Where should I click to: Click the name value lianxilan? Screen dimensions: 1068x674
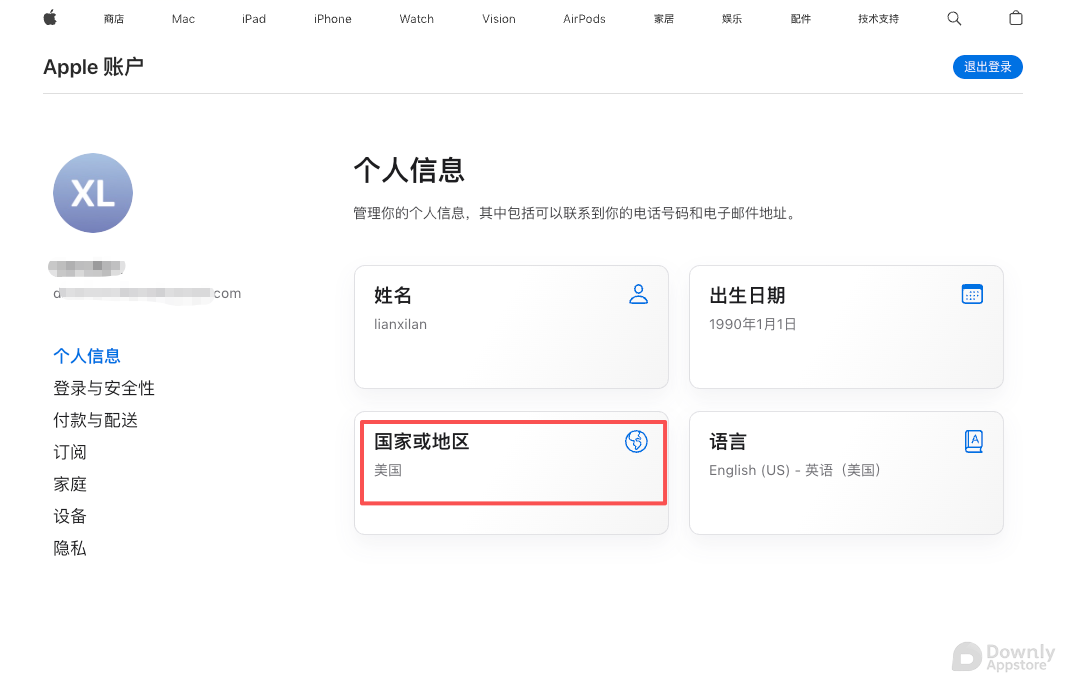click(400, 324)
